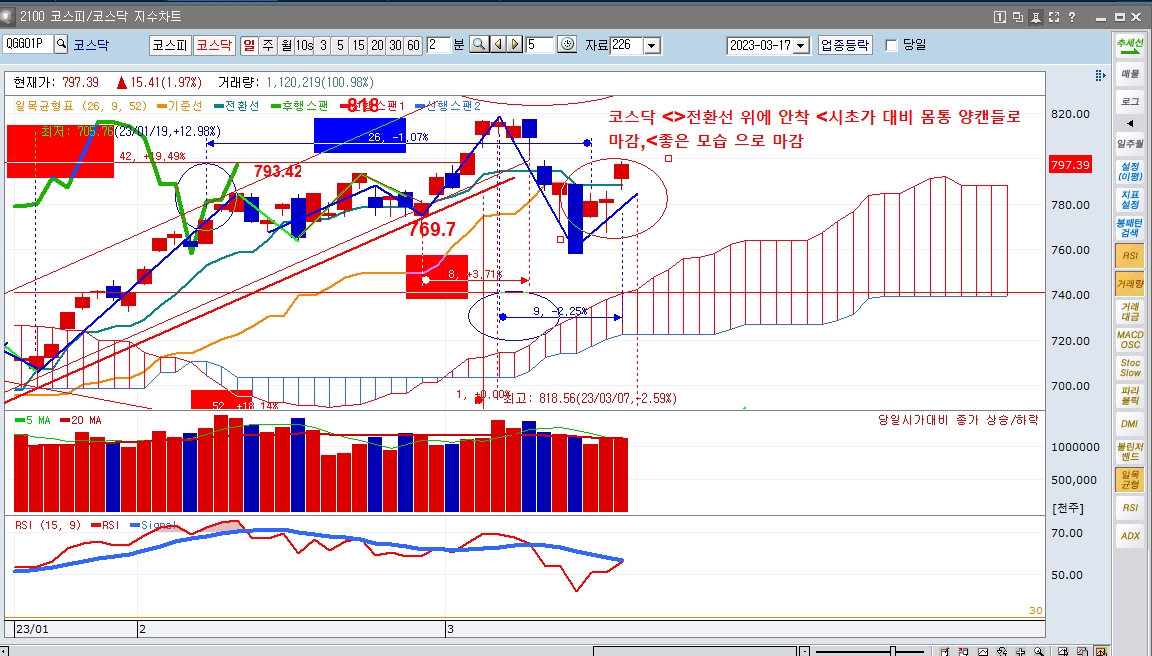1152x656 pixels.
Task: Click the minute value field before 분
Action: (438, 45)
